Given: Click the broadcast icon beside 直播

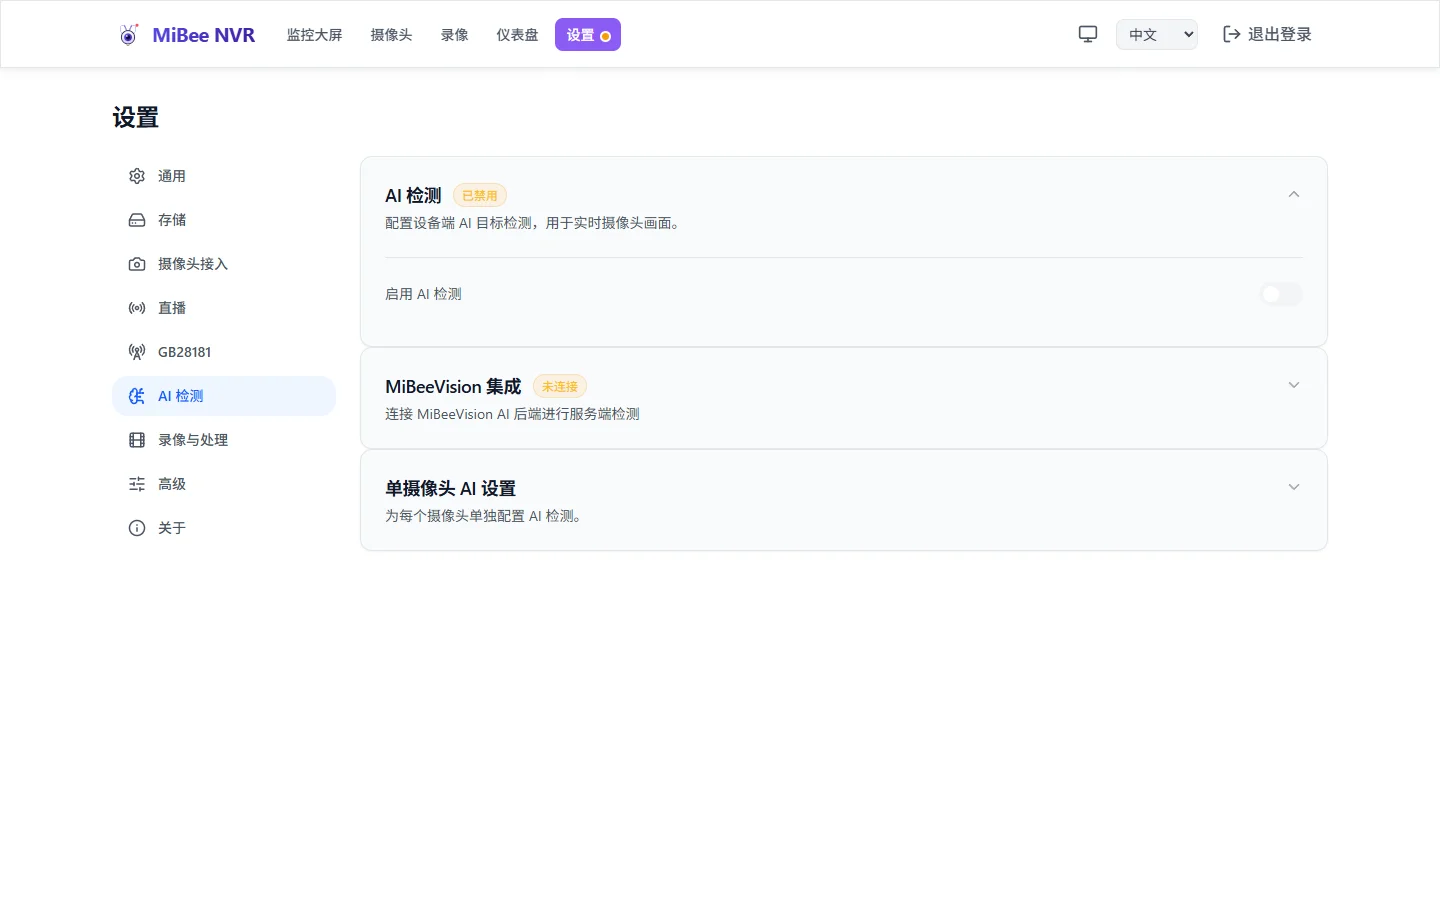Looking at the screenshot, I should click(x=137, y=308).
